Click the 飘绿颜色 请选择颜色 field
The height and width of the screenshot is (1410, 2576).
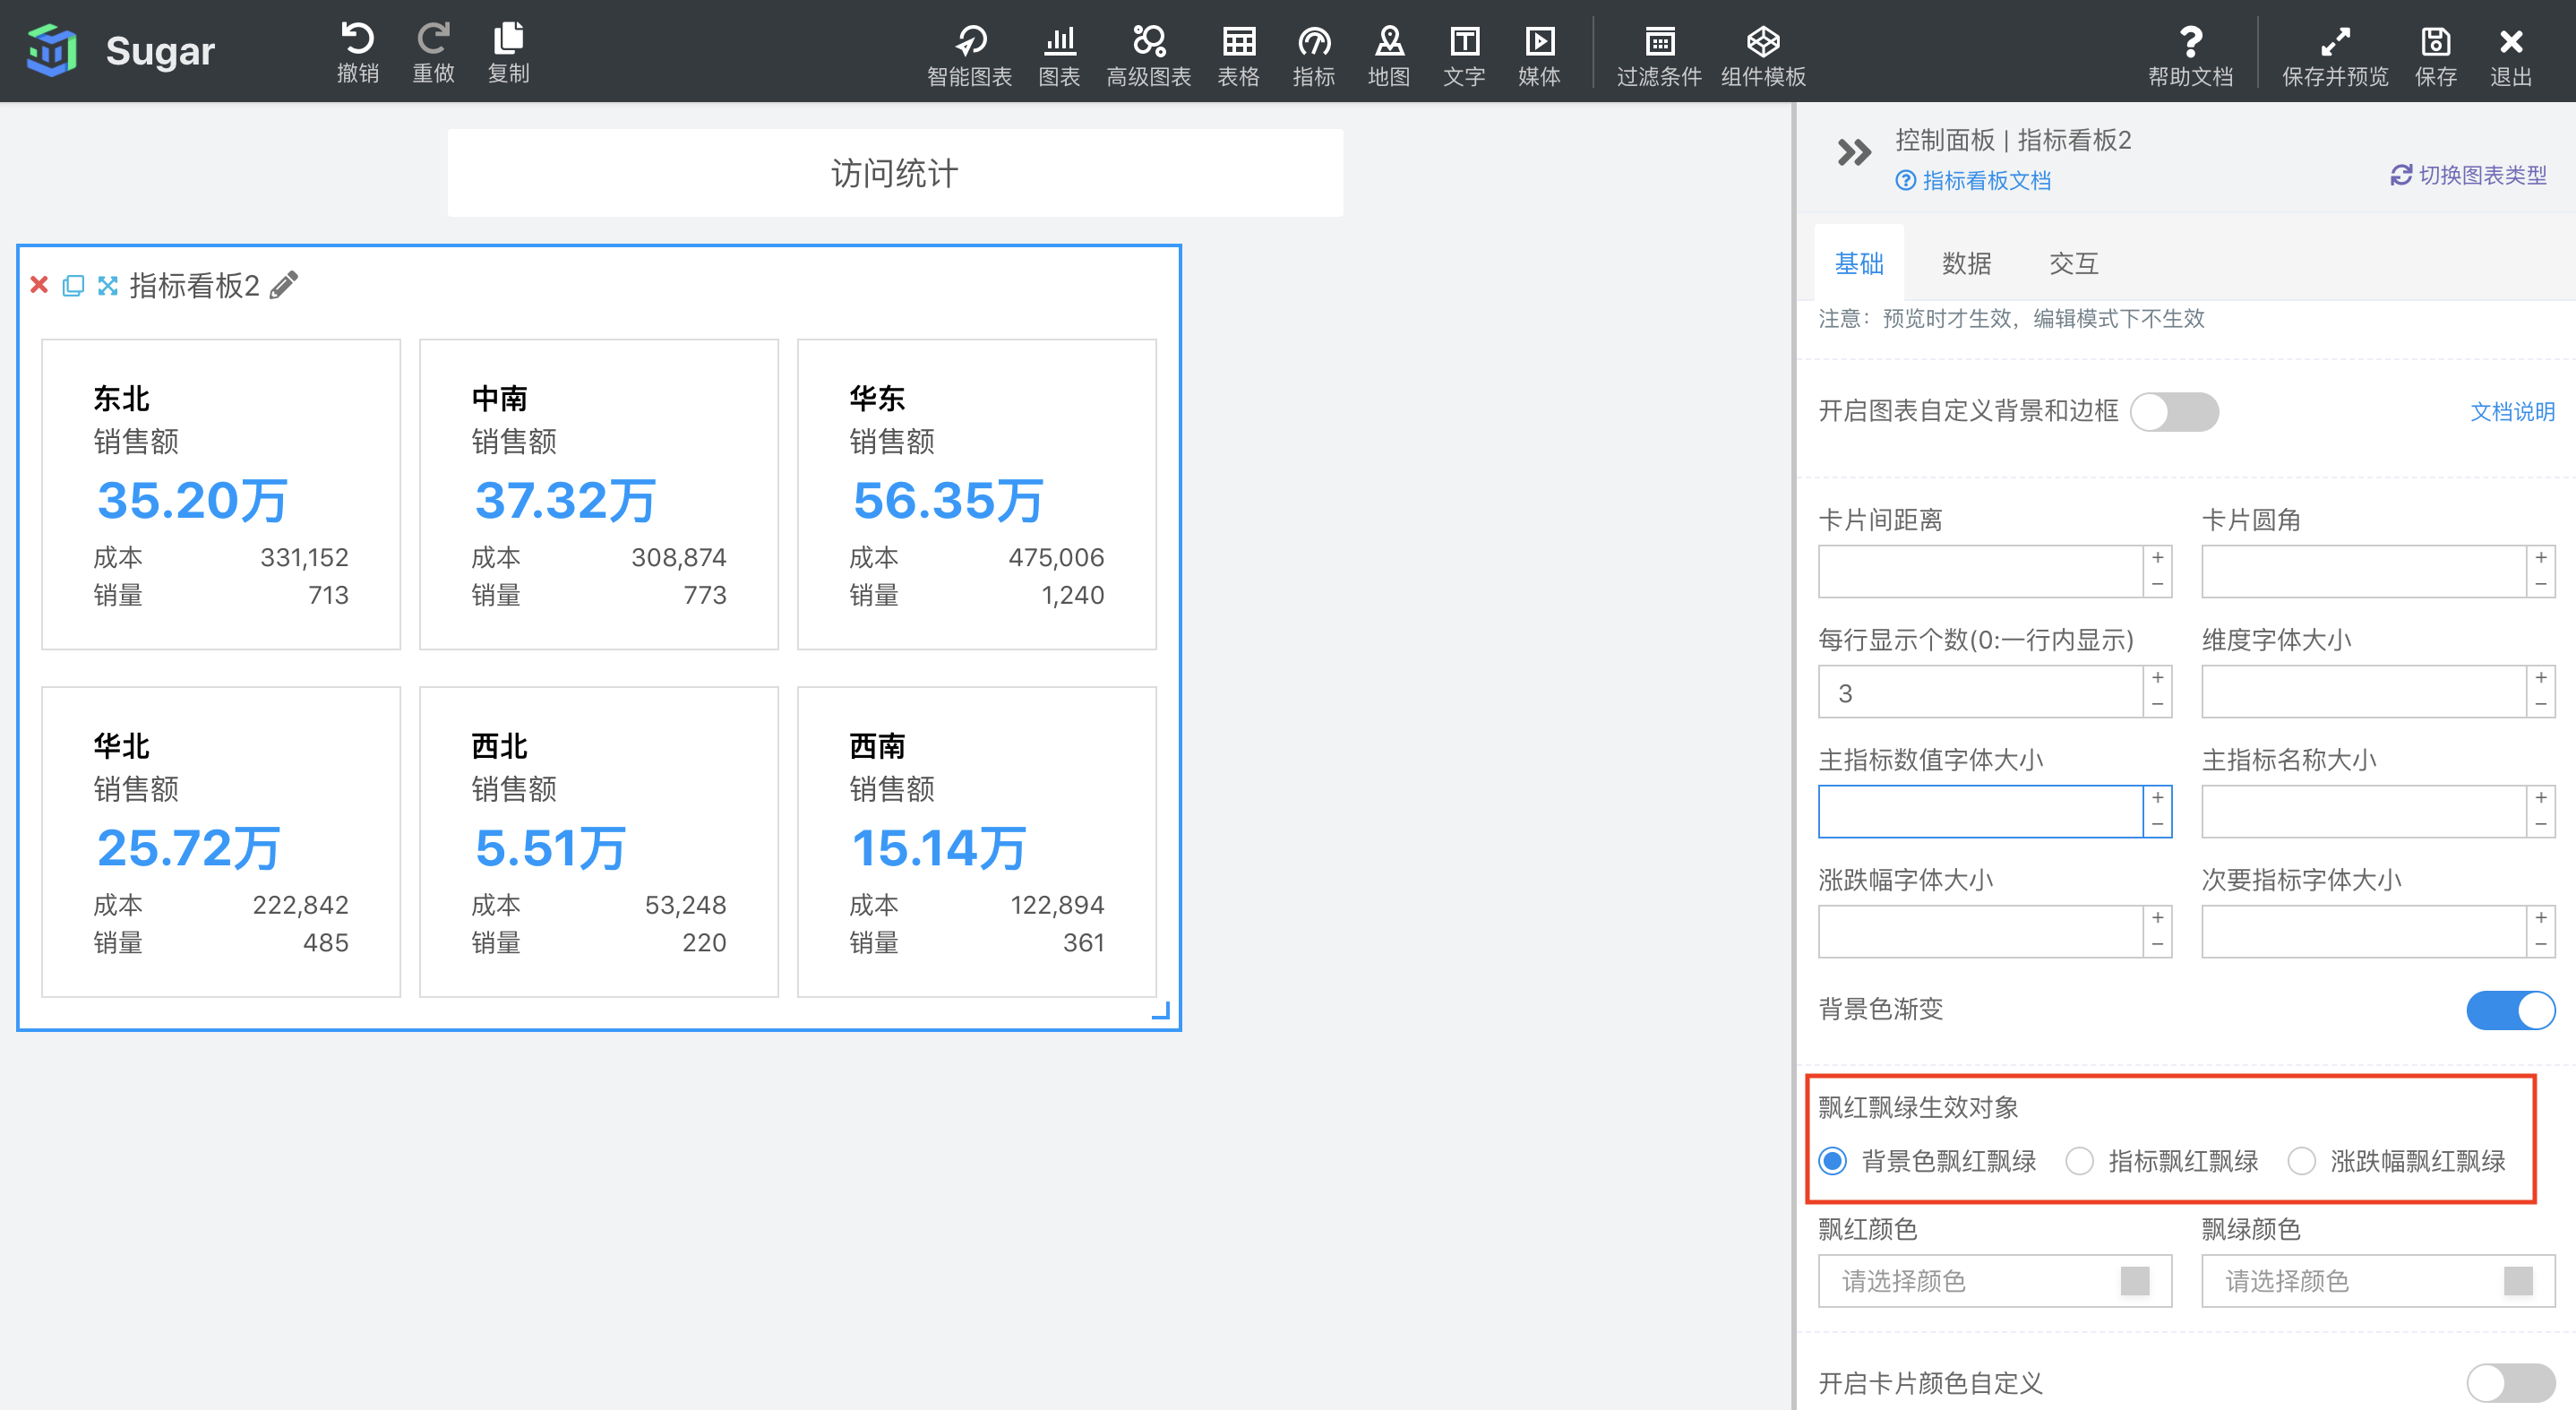pyautogui.click(x=2377, y=1281)
